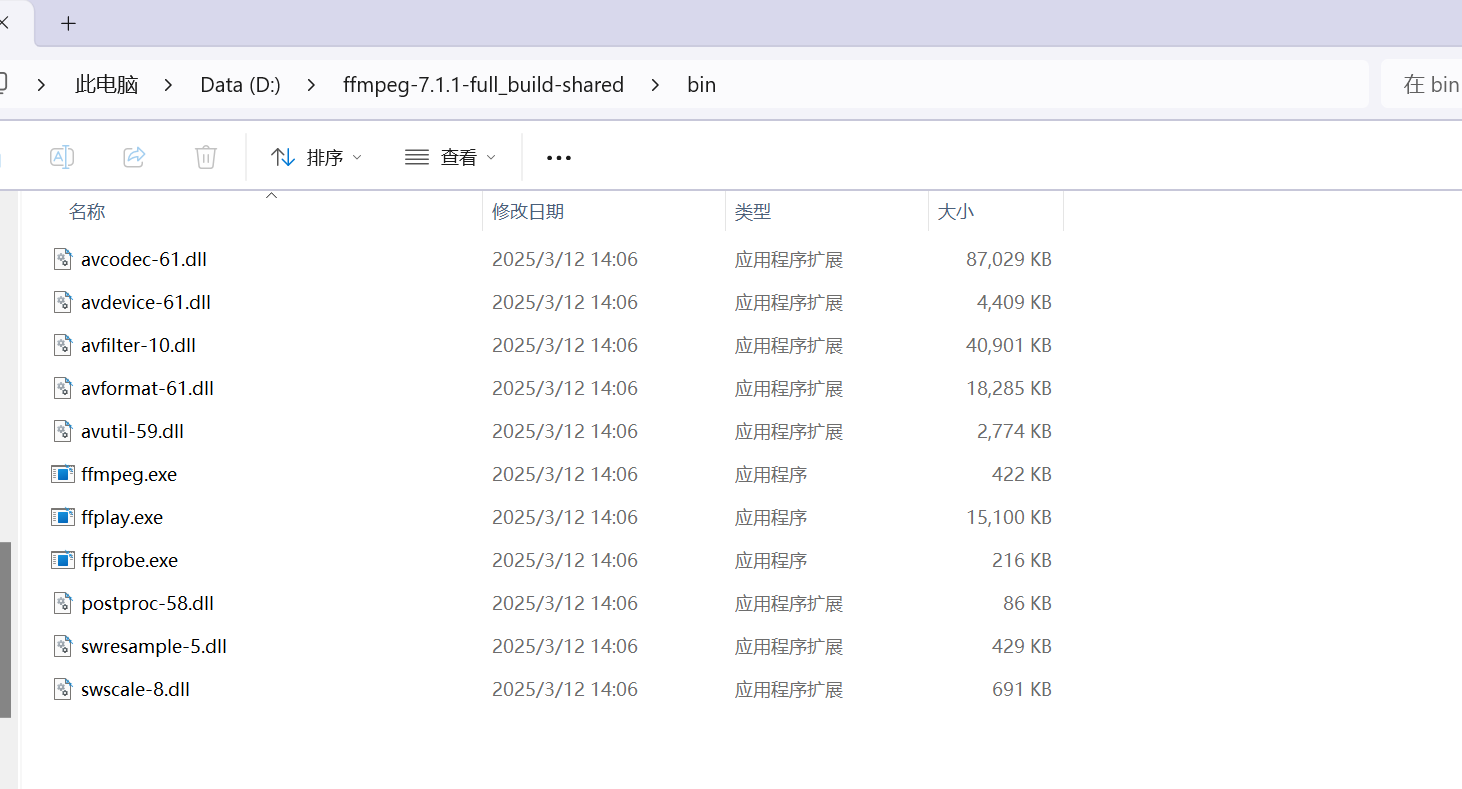Viewport: 1462px width, 789px height.
Task: Click the swresample-5.dll file icon
Action: [x=63, y=647]
